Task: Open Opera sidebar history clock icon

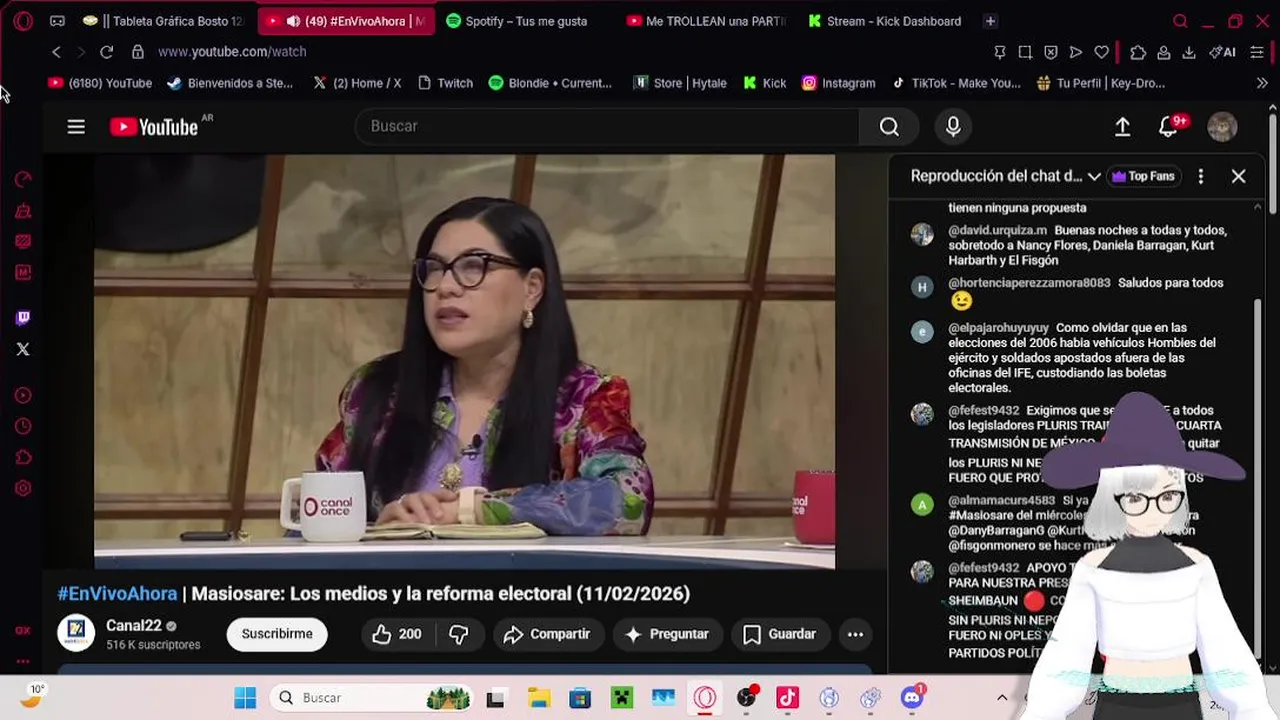Action: point(23,427)
